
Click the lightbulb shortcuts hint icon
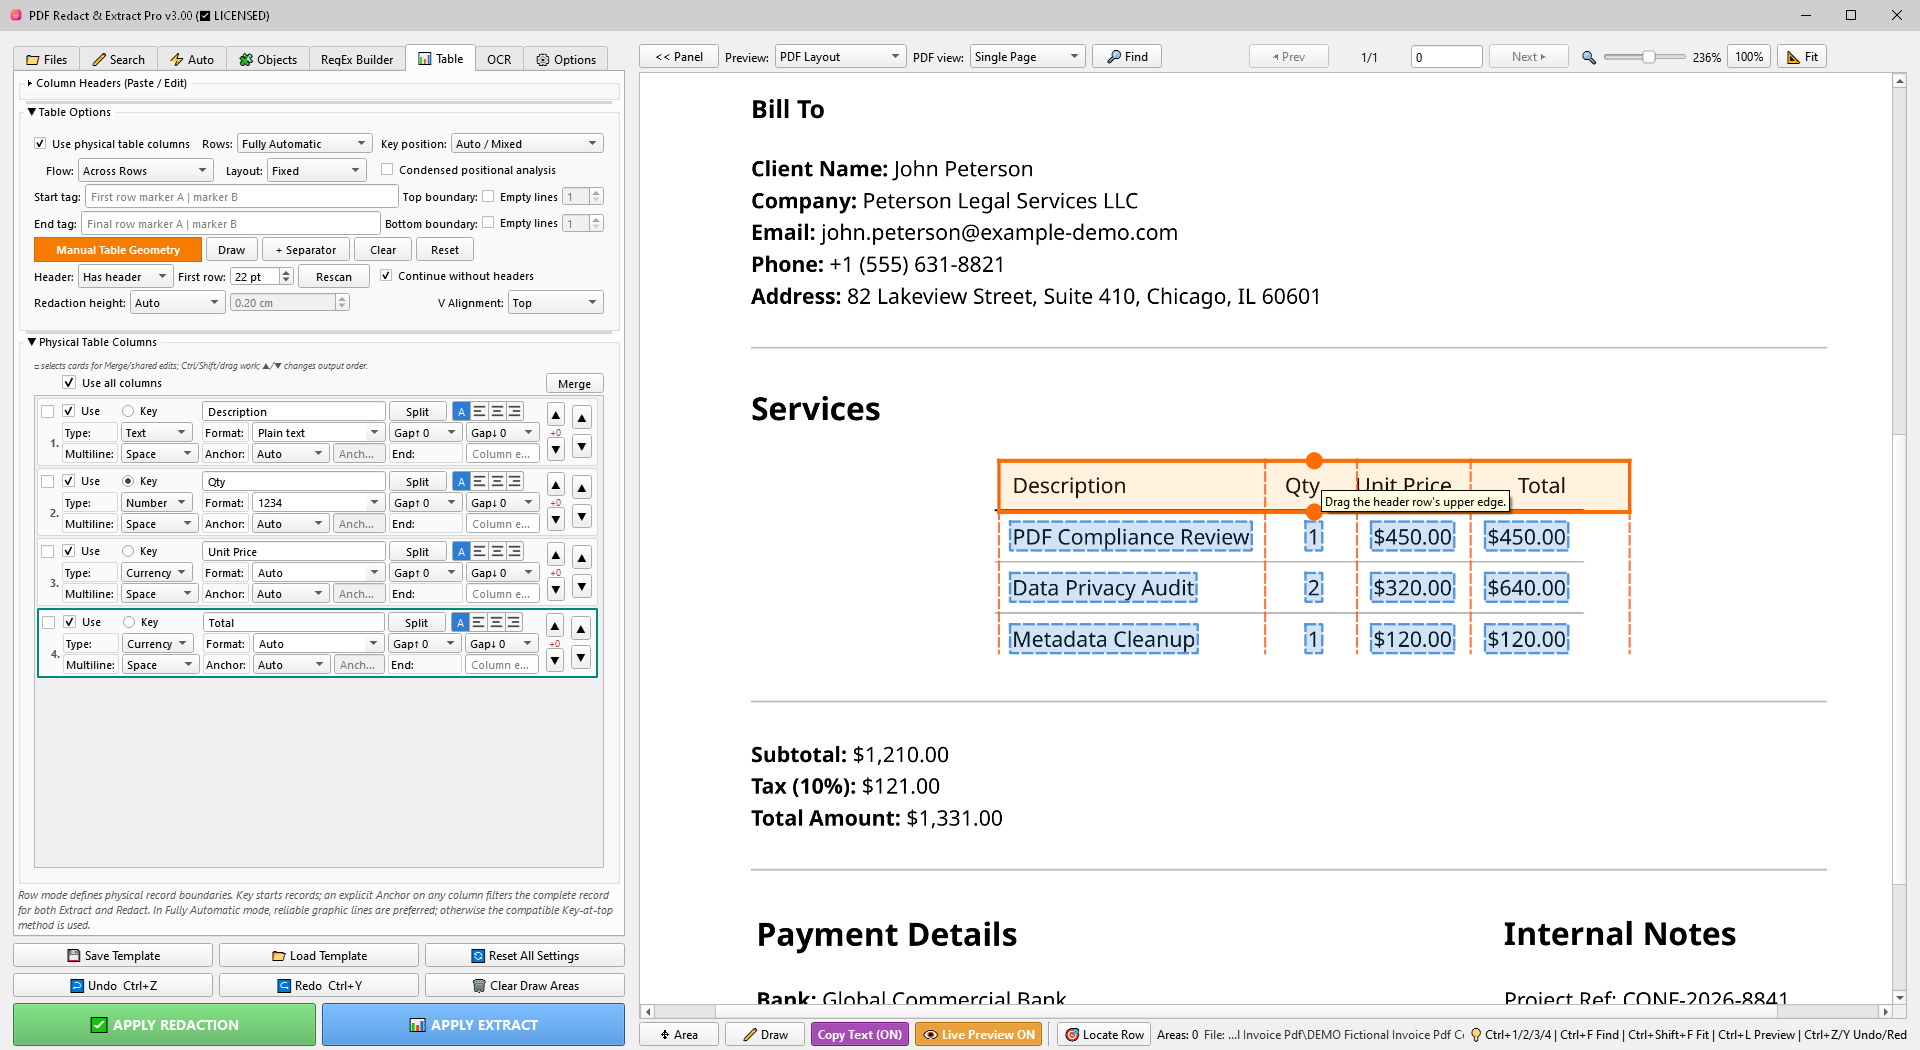pyautogui.click(x=1475, y=1035)
